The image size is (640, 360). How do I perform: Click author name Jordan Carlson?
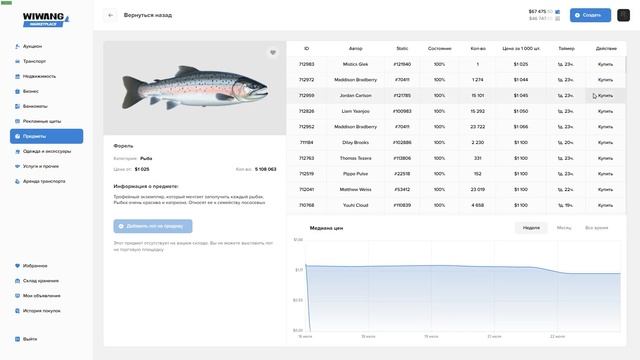click(356, 96)
